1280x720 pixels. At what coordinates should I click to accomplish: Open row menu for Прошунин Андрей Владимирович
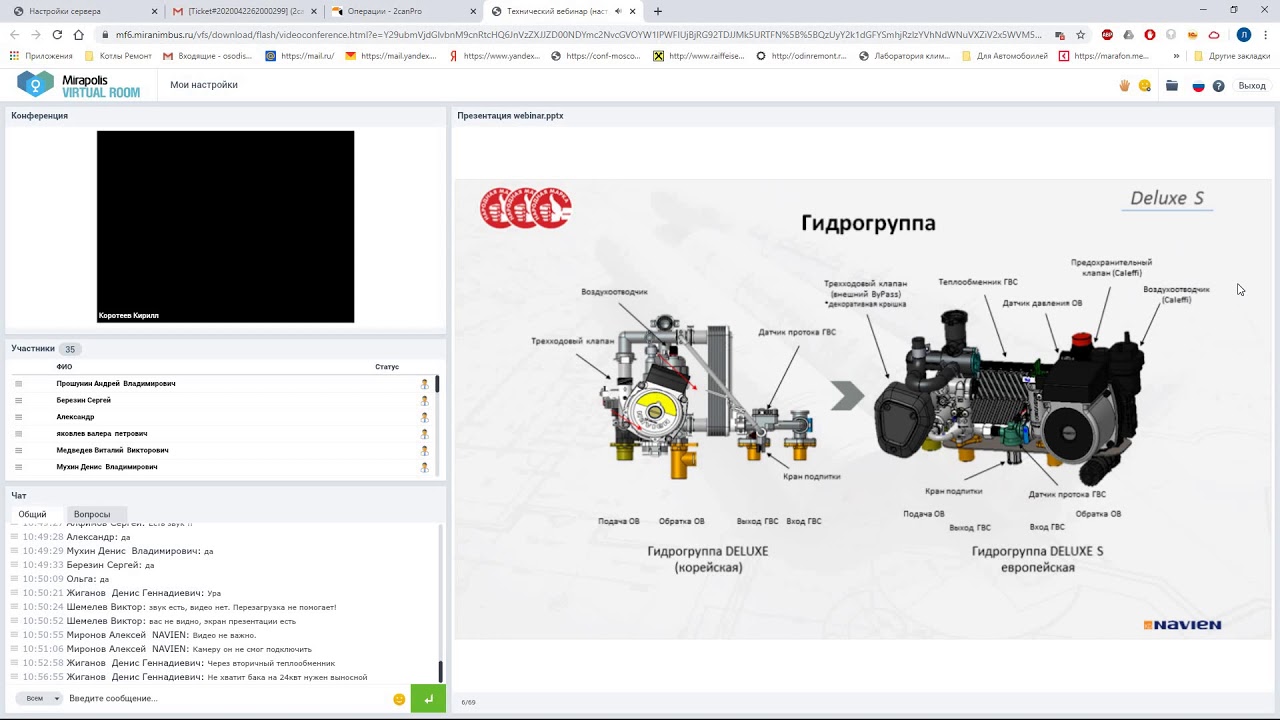[18, 384]
